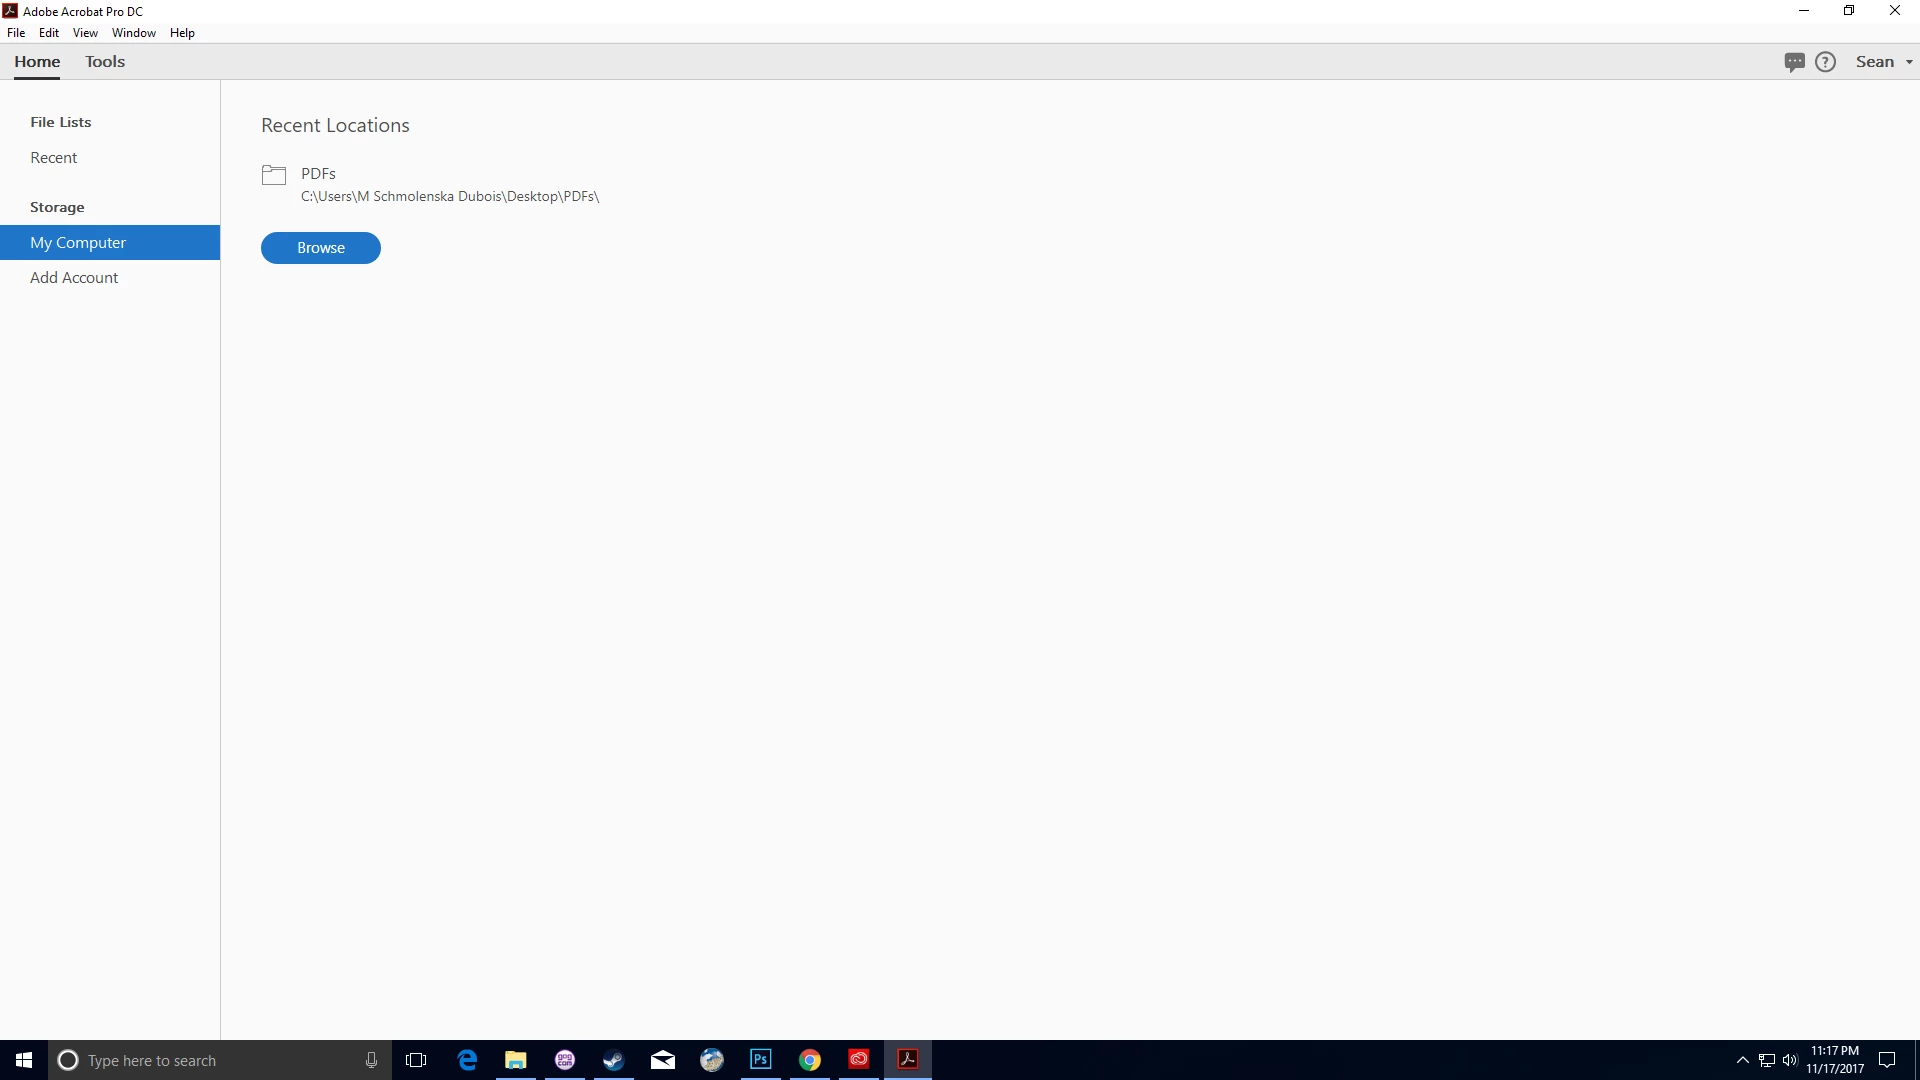This screenshot has width=1920, height=1080.
Task: Open the Window menu
Action: tap(133, 33)
